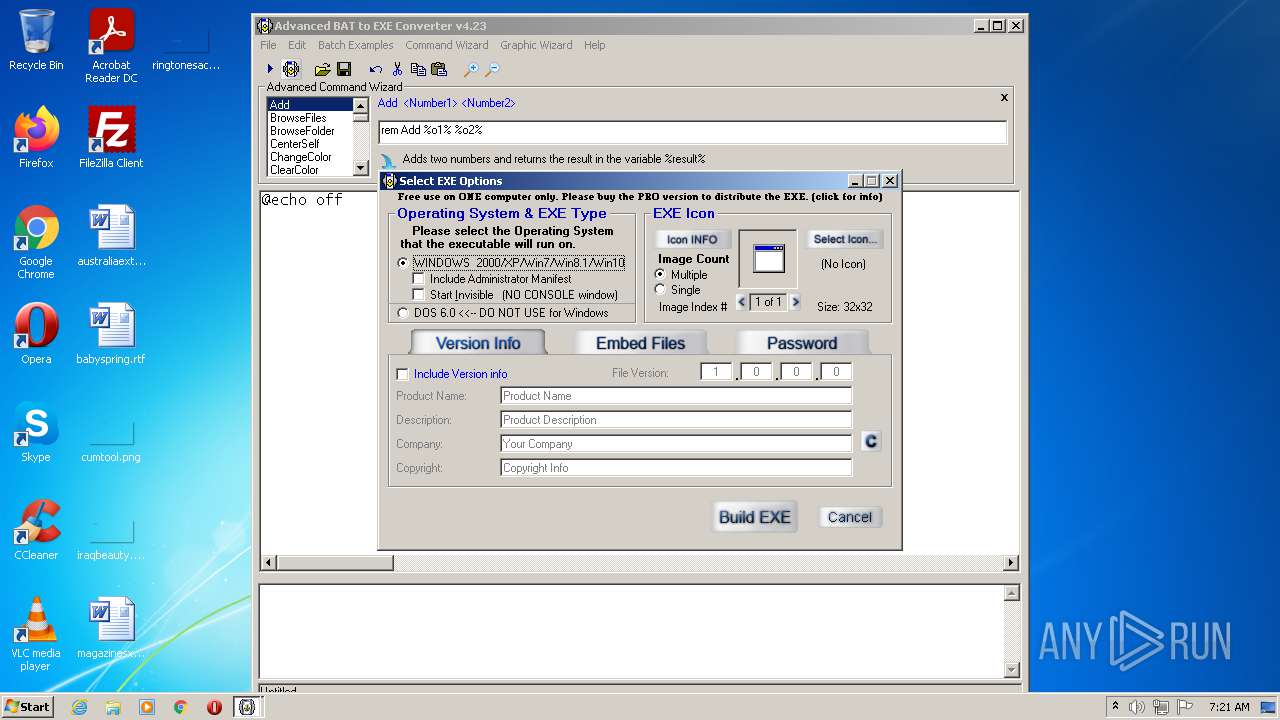Screen dimensions: 1280x720
Task: Click Build EXE button
Action: click(x=755, y=517)
